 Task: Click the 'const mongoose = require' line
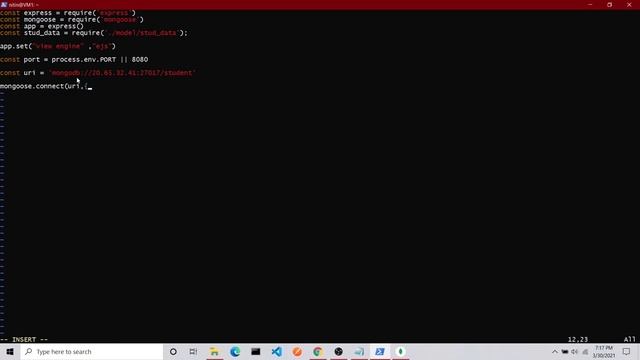point(72,20)
